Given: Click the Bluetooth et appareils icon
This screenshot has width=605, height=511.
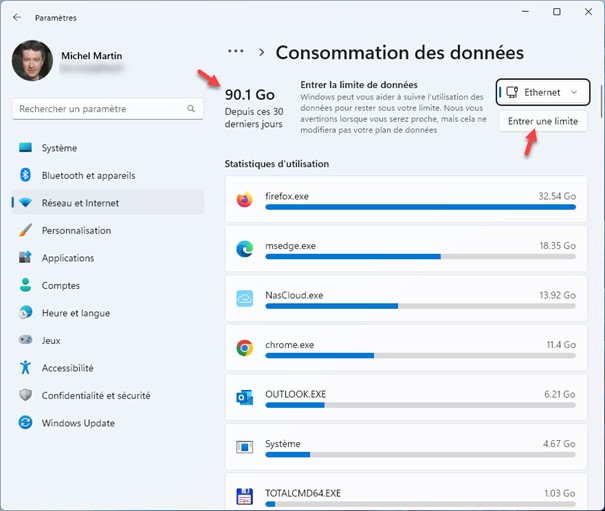Looking at the screenshot, I should click(26, 175).
